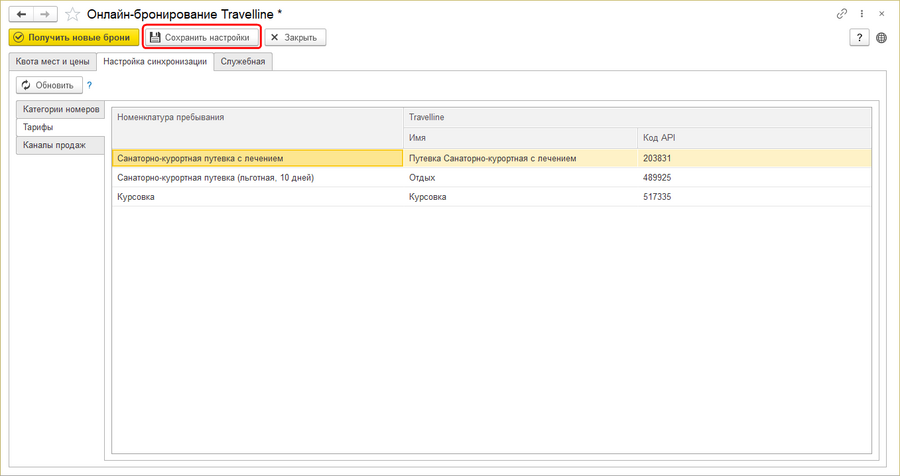Refresh data with the Обновить button
Viewport: 900px width, 476px height.
tap(47, 85)
